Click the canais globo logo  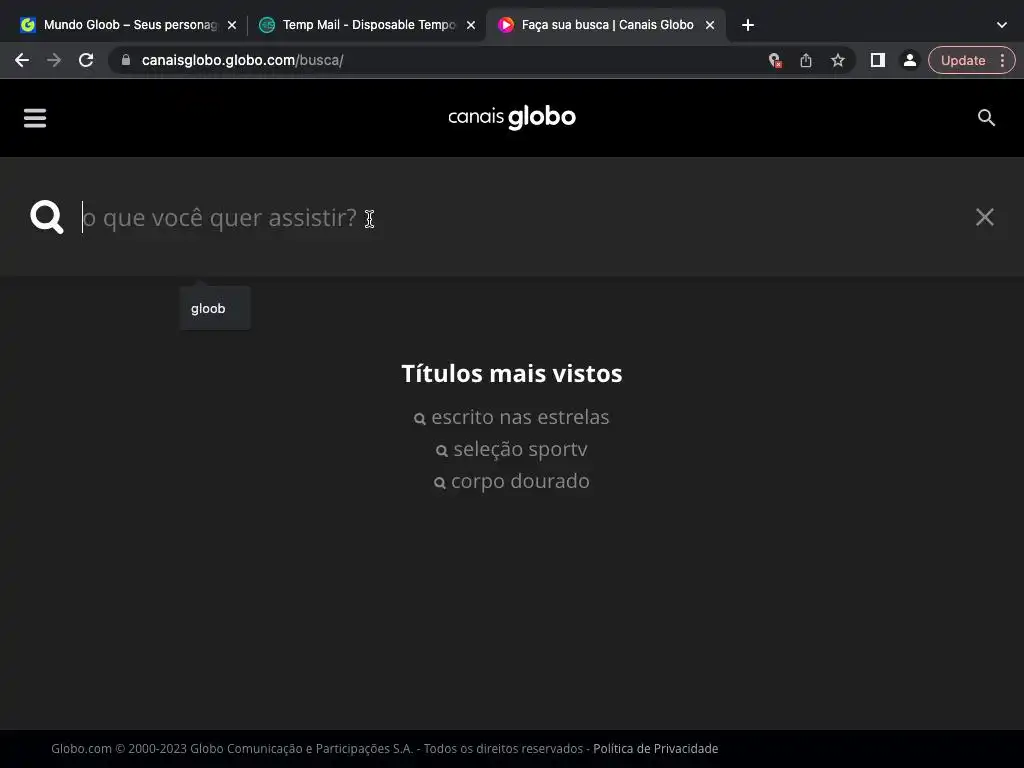pyautogui.click(x=512, y=118)
